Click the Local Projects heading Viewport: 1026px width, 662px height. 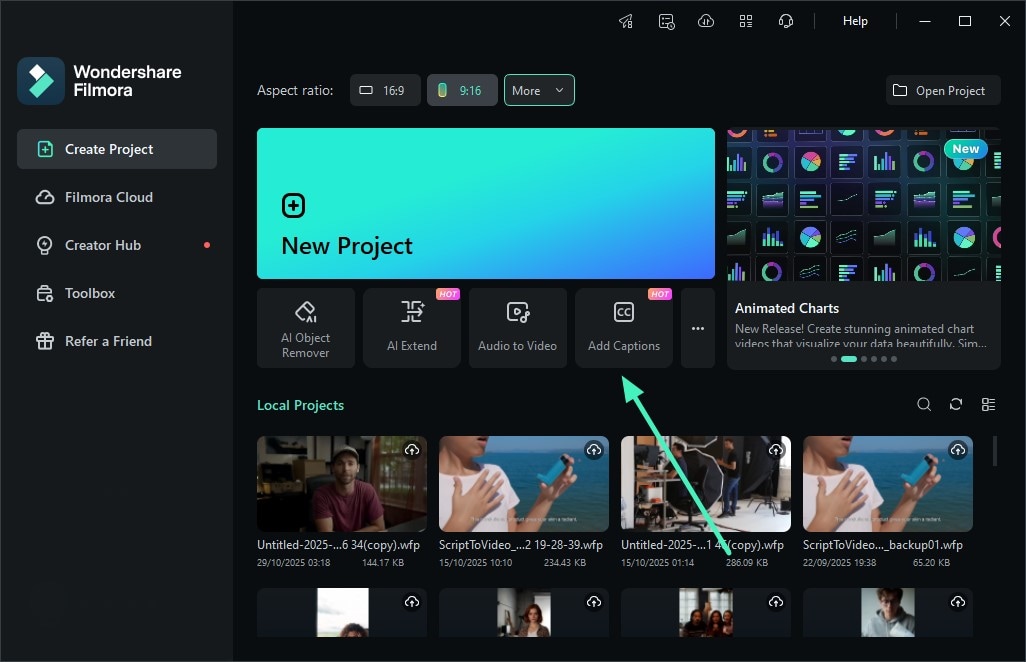pos(300,405)
